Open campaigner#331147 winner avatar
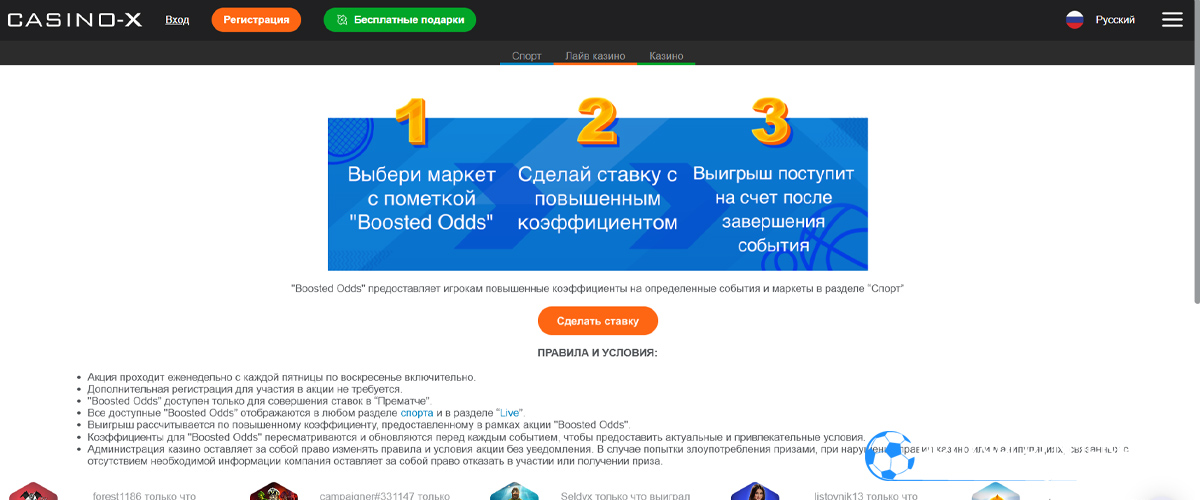1200x500 pixels. point(273,491)
